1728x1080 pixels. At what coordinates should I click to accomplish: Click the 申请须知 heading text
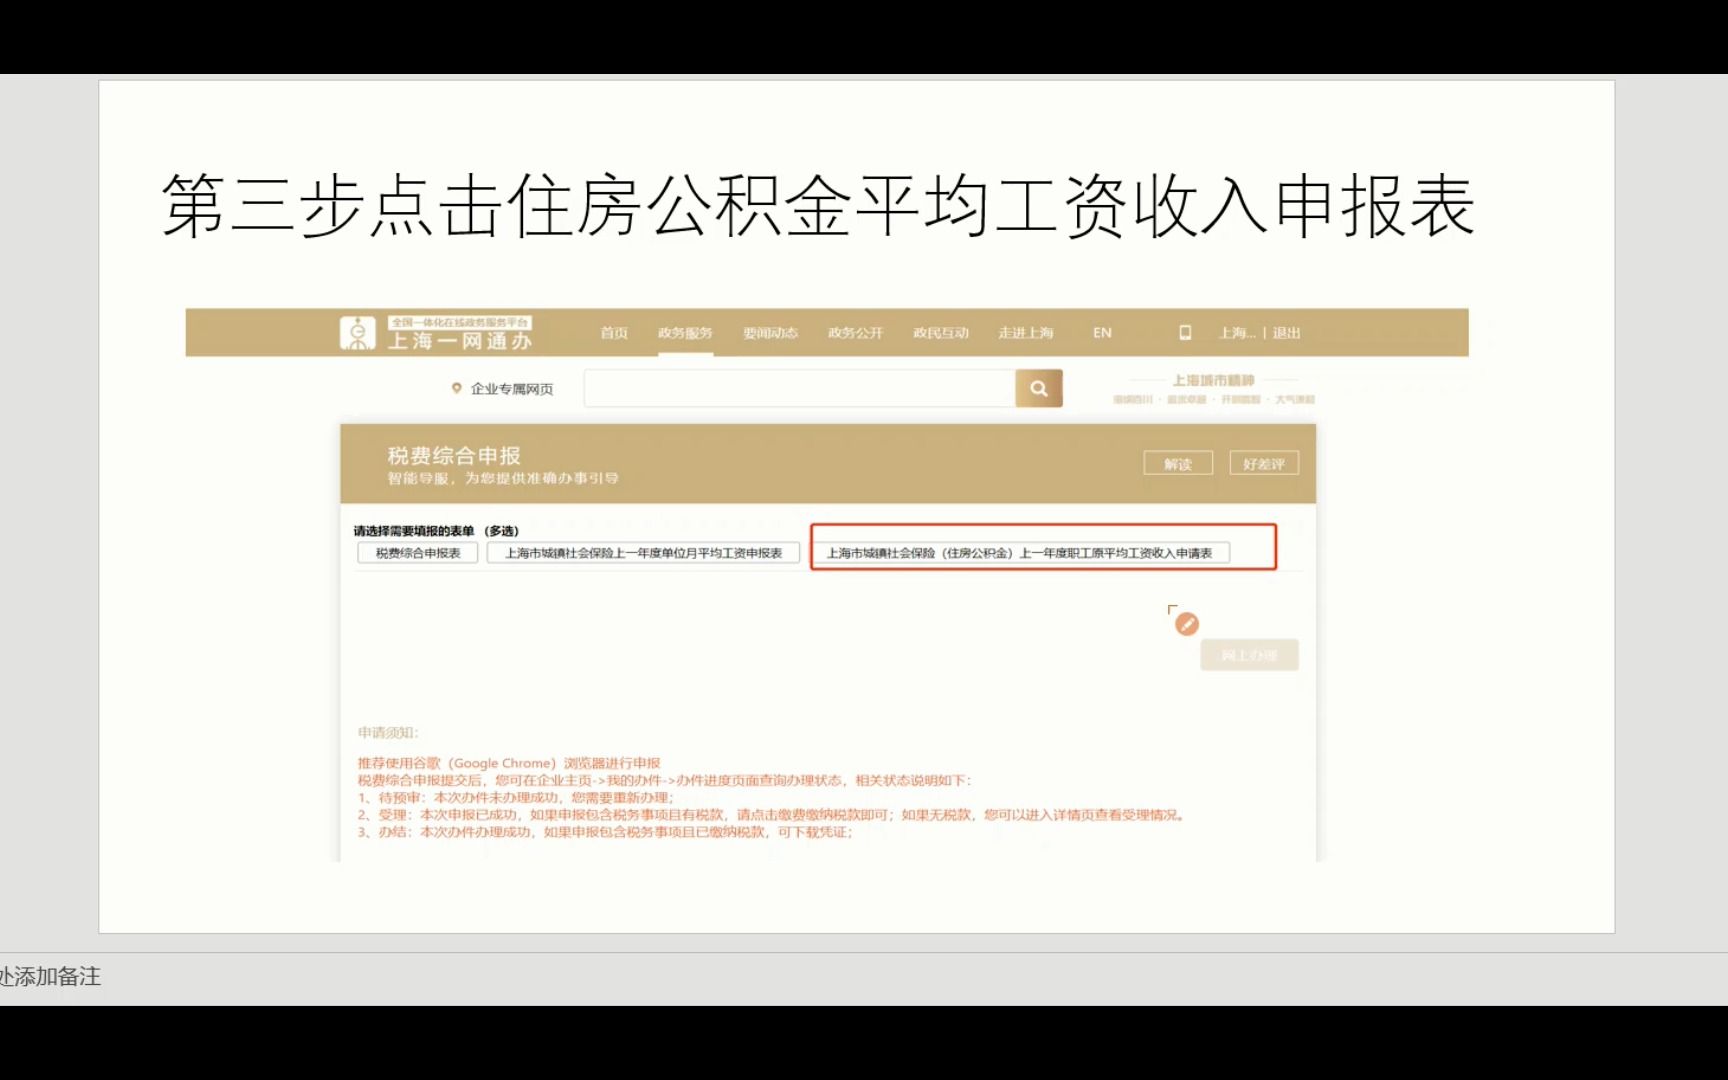pos(388,733)
